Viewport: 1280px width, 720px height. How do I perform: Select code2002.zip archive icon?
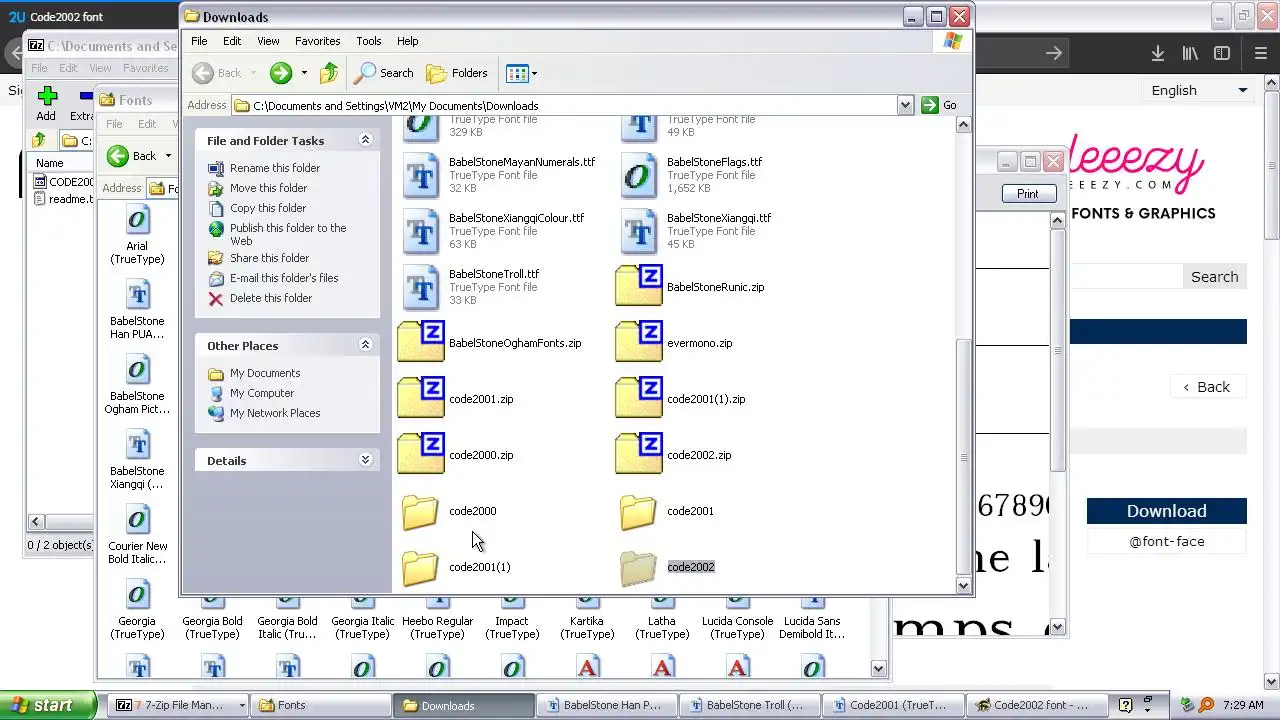click(x=639, y=455)
